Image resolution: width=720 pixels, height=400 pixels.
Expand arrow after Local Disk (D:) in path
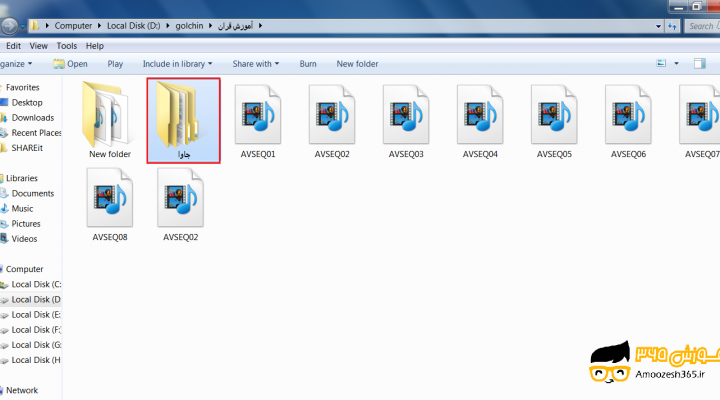[x=168, y=26]
